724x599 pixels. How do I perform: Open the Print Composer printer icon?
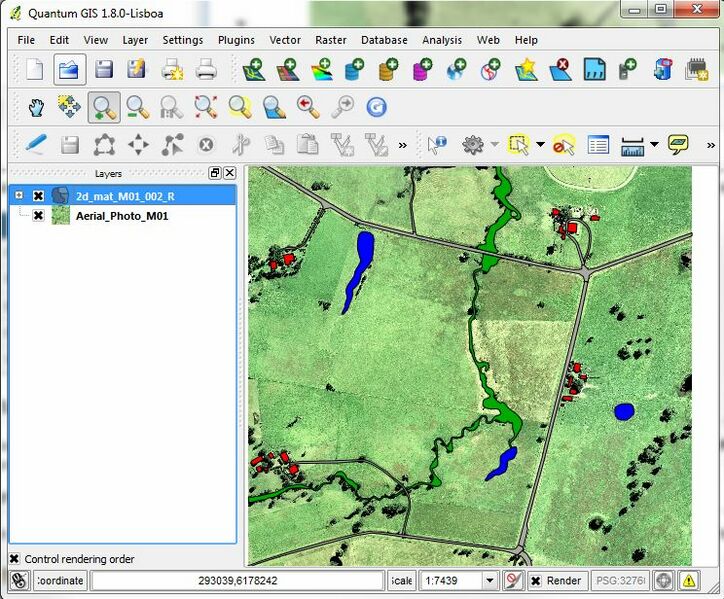click(x=206, y=69)
